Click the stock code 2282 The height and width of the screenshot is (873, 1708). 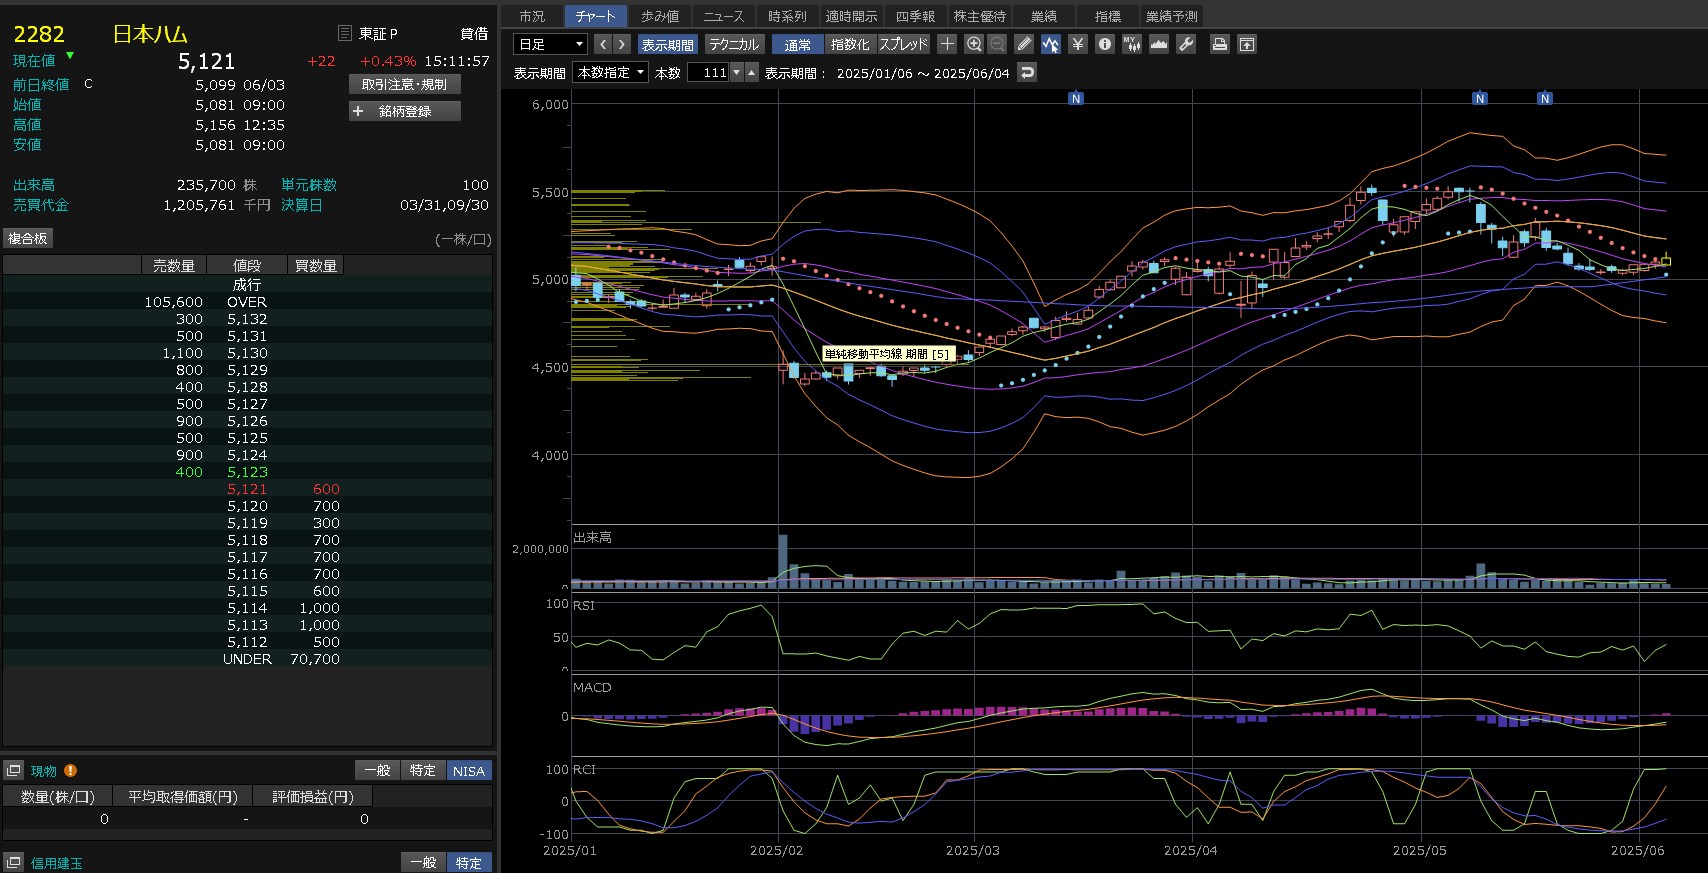point(39,34)
